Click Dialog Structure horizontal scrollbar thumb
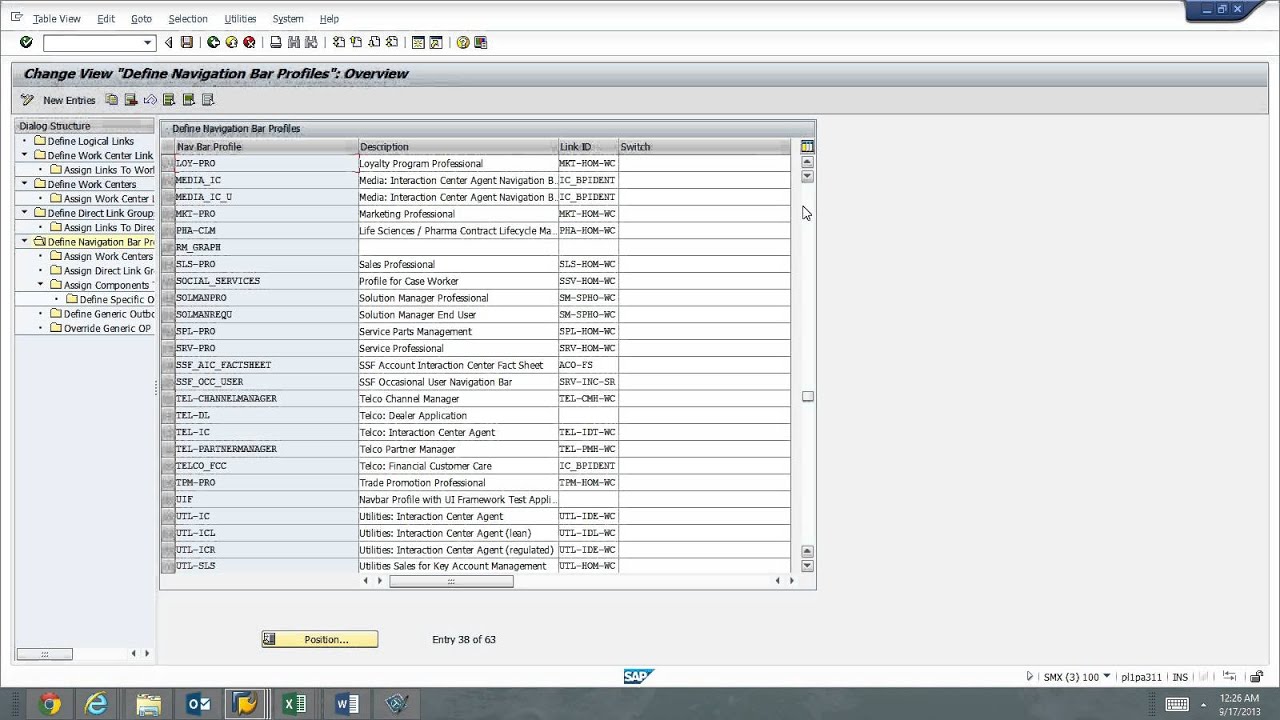Viewport: 1280px width, 720px height. tap(44, 654)
